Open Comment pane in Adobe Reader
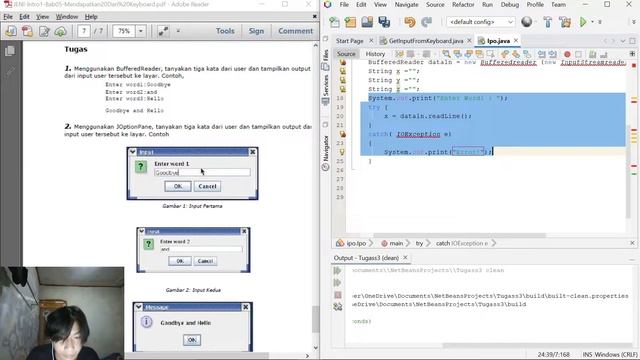Image resolution: width=640 pixels, height=360 pixels. (x=295, y=31)
